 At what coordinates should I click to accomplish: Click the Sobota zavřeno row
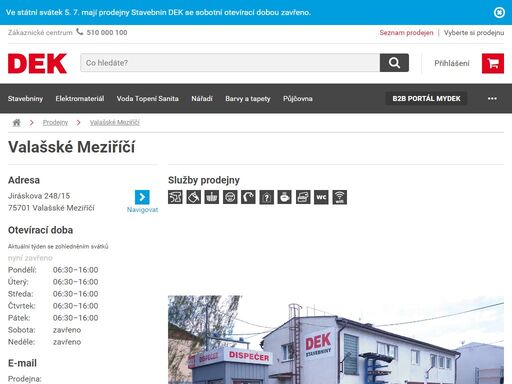pyautogui.click(x=45, y=330)
